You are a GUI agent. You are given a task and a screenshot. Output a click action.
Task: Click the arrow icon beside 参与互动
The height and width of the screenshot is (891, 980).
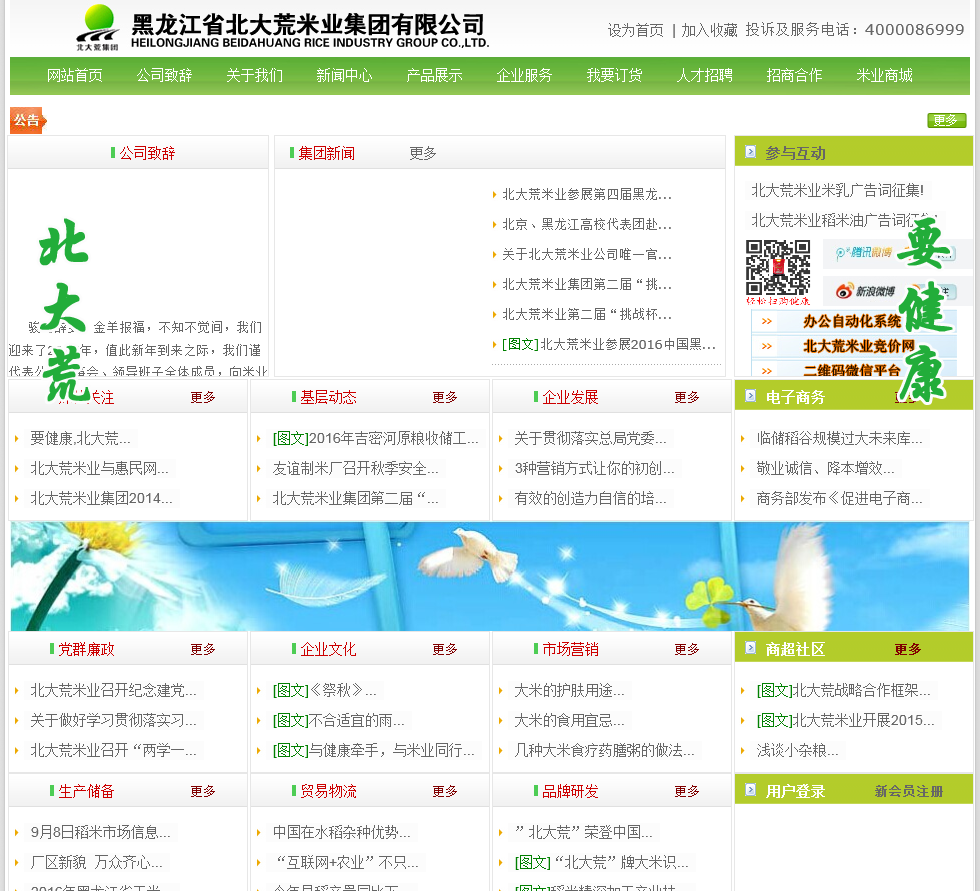(751, 152)
